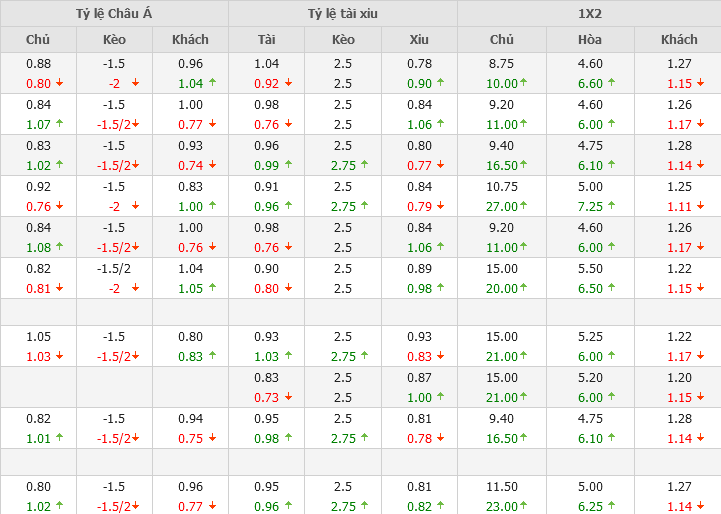Select the Xỉu column header
The image size is (721, 514).
[x=419, y=39]
